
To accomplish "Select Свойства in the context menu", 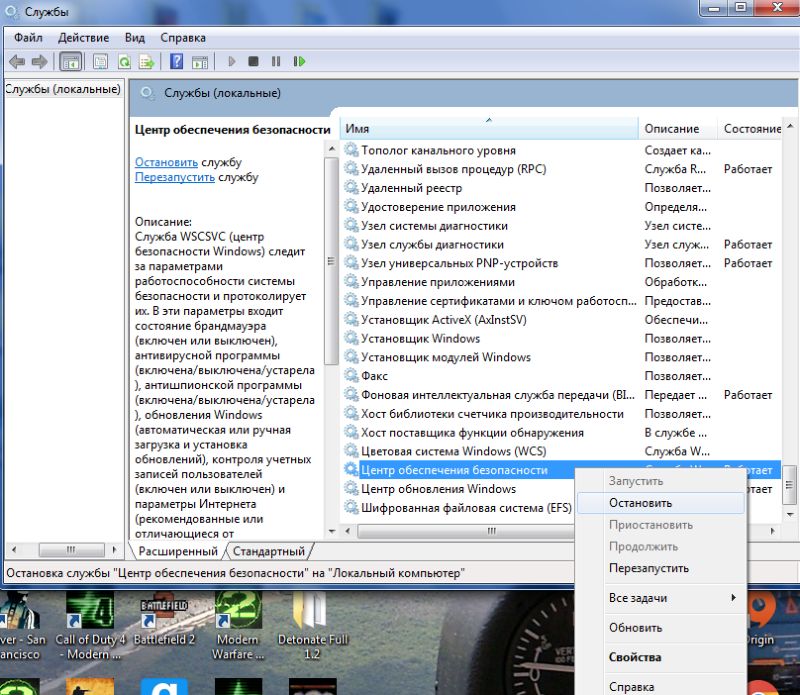I will coord(635,657).
